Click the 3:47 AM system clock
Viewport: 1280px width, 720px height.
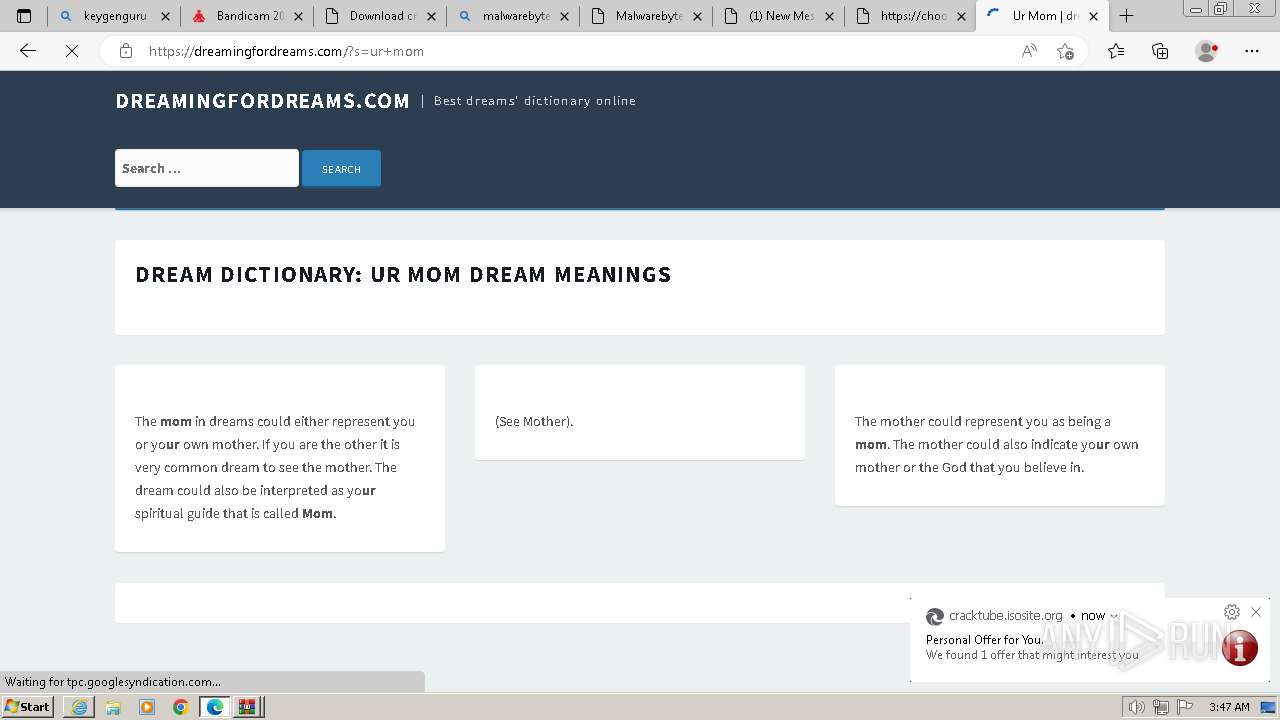pyautogui.click(x=1229, y=707)
